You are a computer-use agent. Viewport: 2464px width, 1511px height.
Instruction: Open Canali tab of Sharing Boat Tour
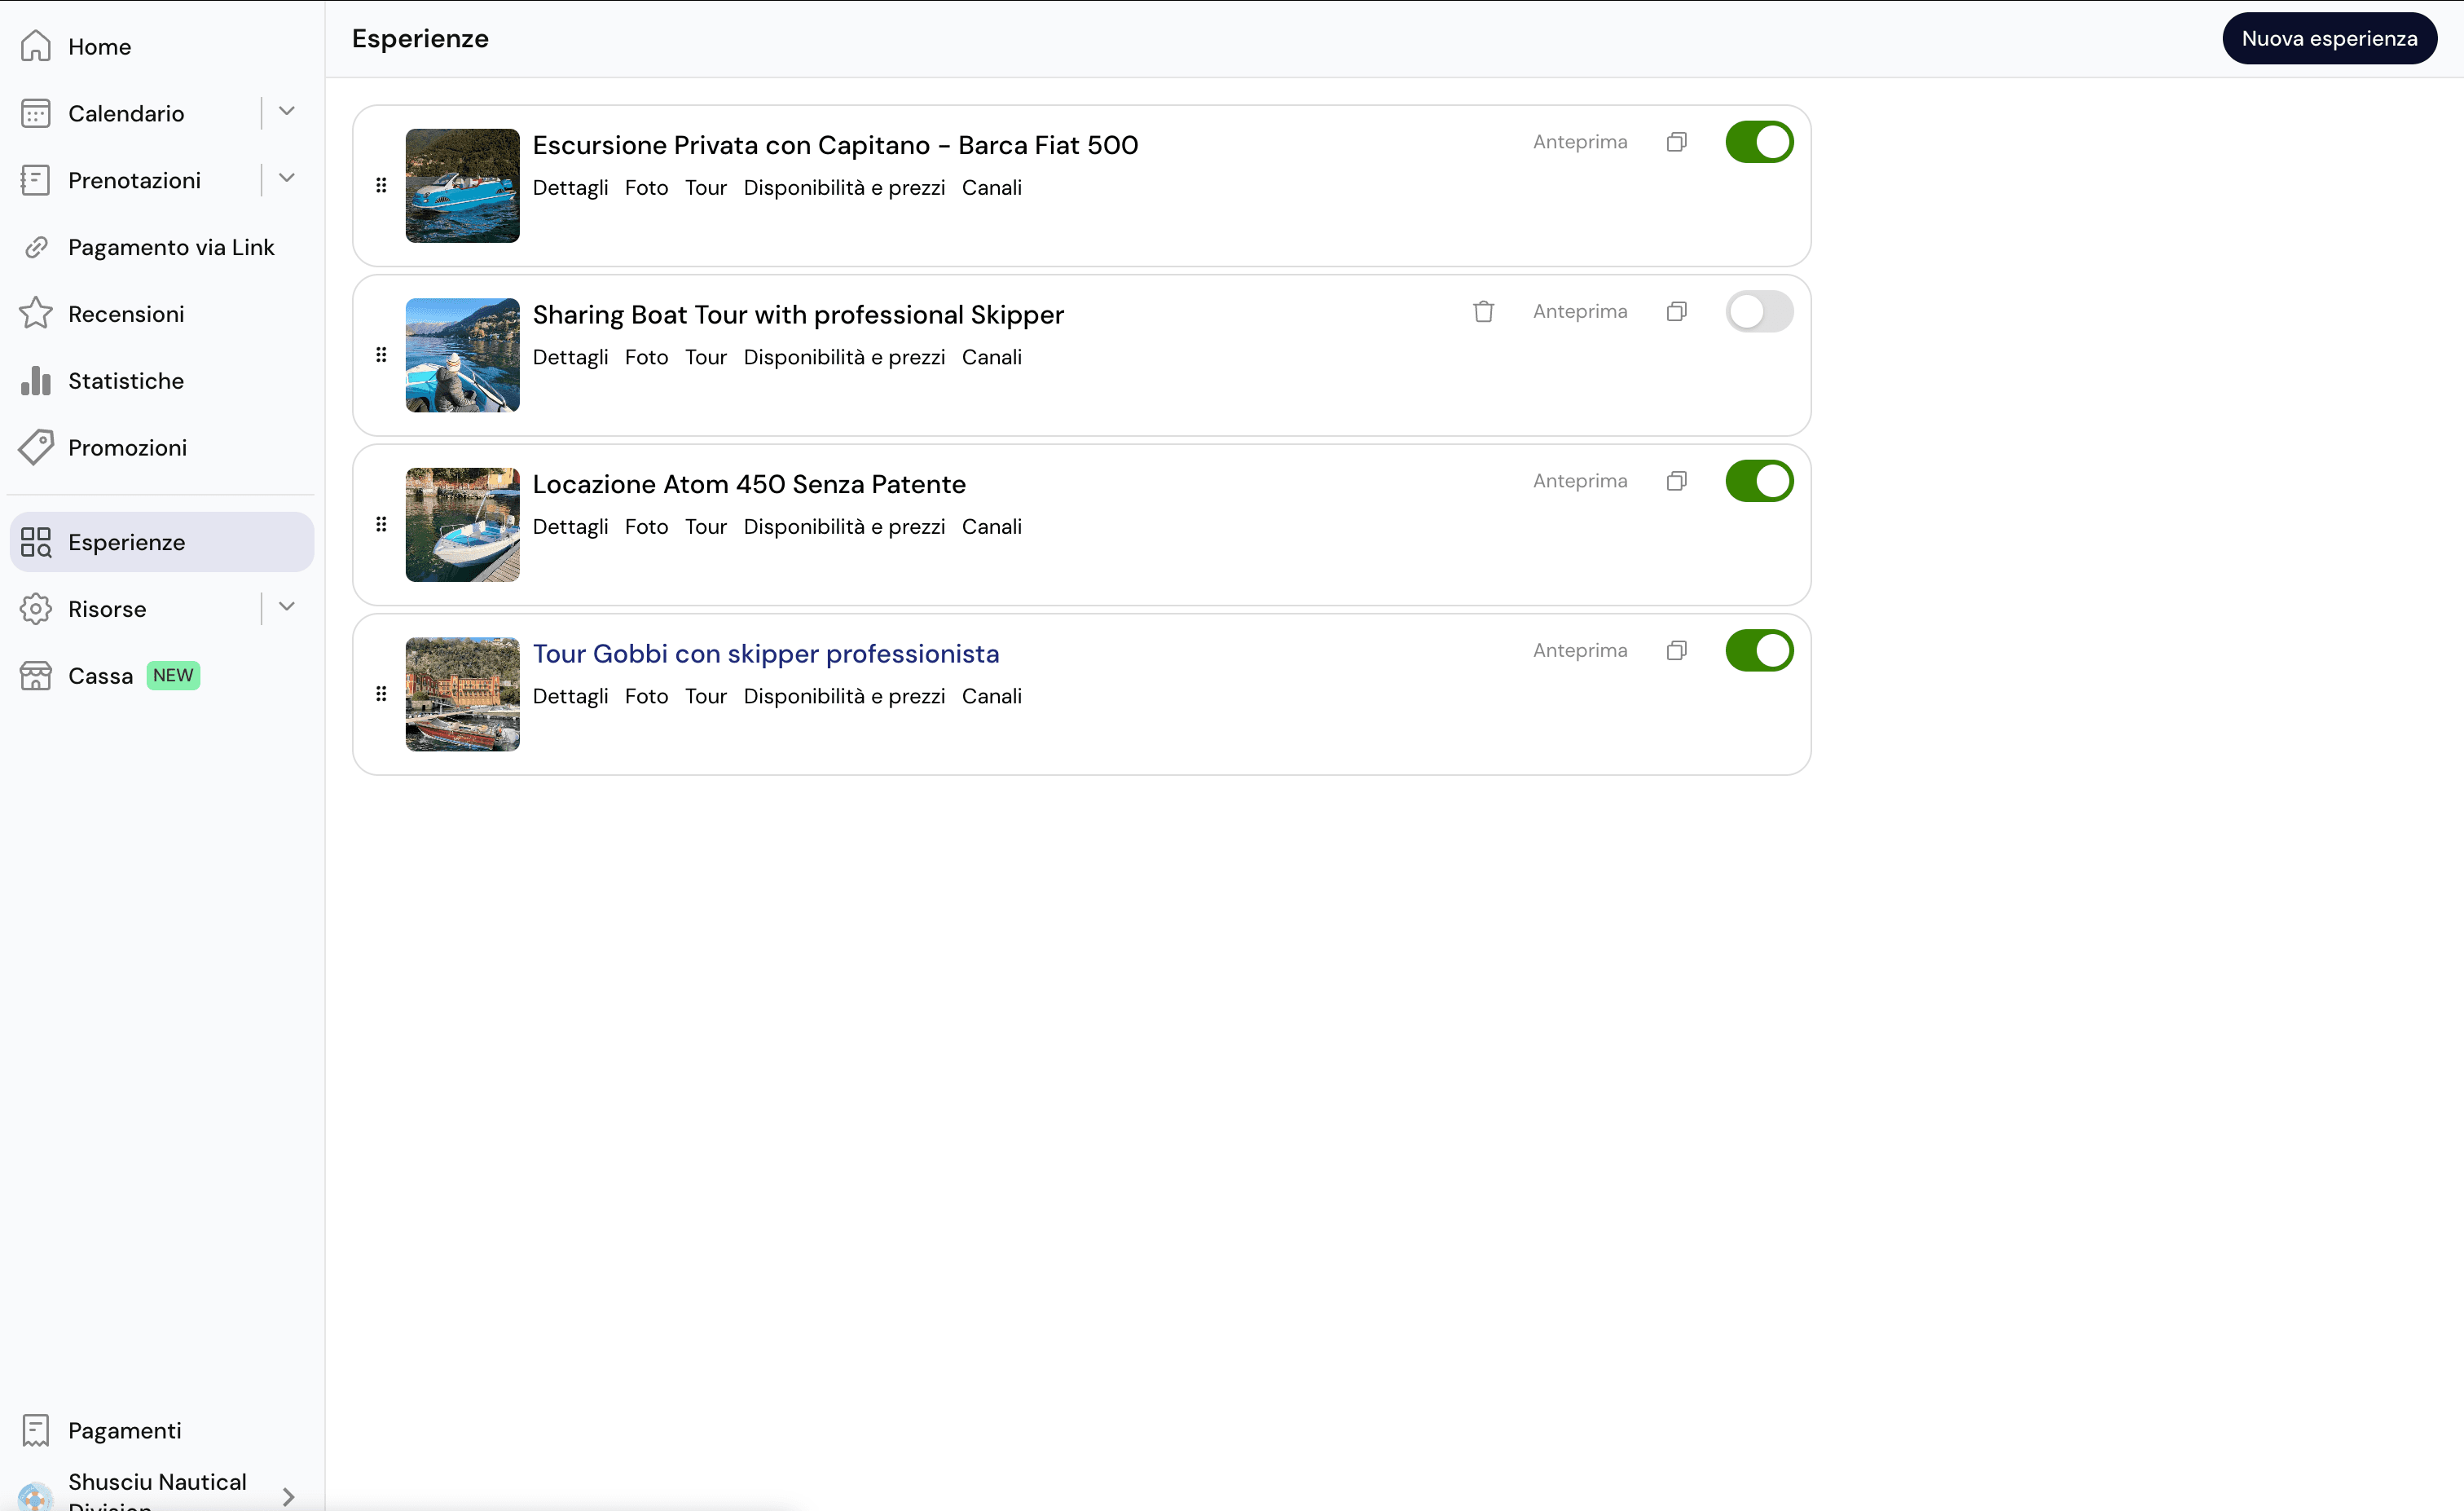pyautogui.click(x=991, y=358)
